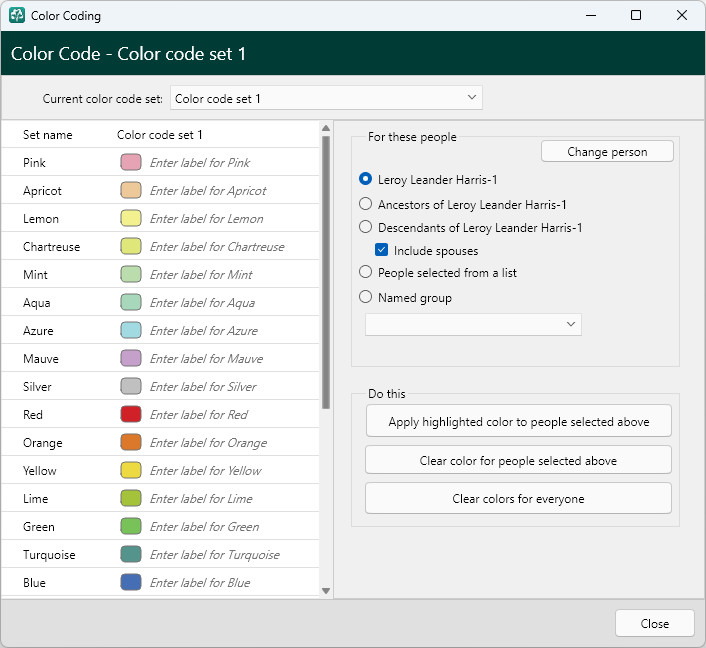Clear color for people selected above
This screenshot has width=706, height=648.
pos(518,460)
